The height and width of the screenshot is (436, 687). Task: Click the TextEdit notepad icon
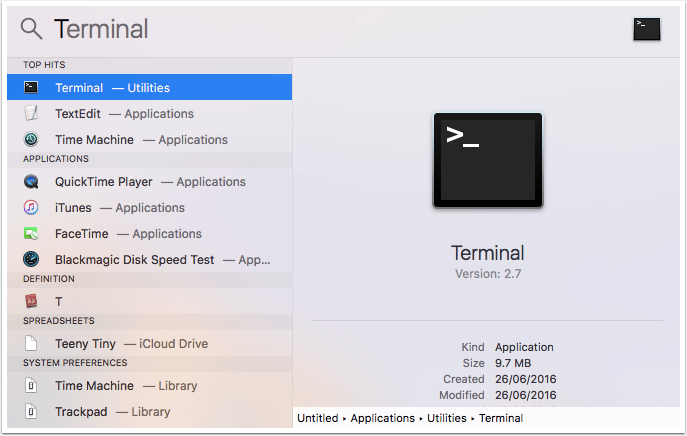(x=31, y=113)
